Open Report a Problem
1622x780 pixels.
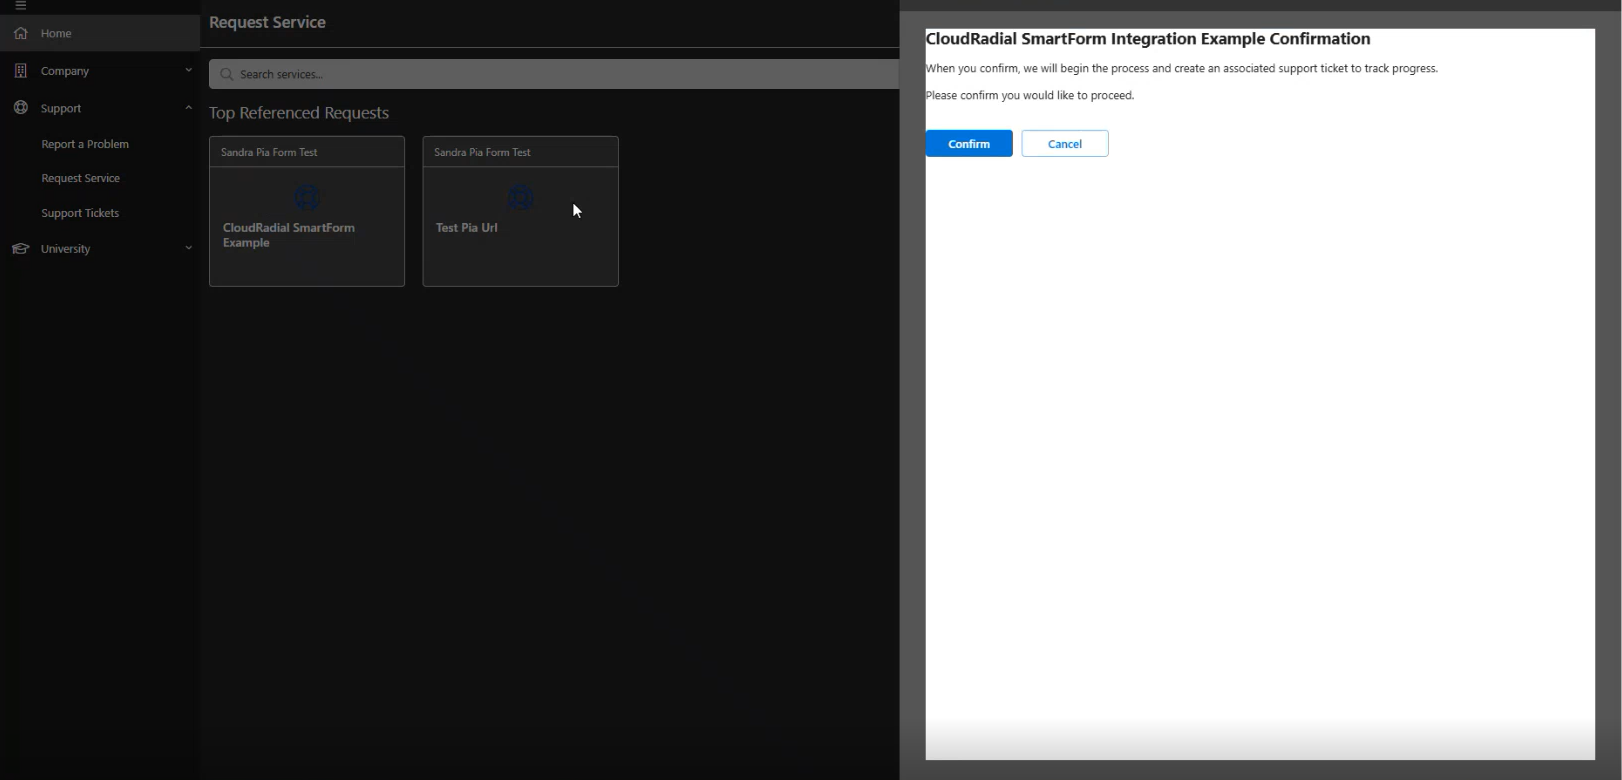tap(85, 144)
